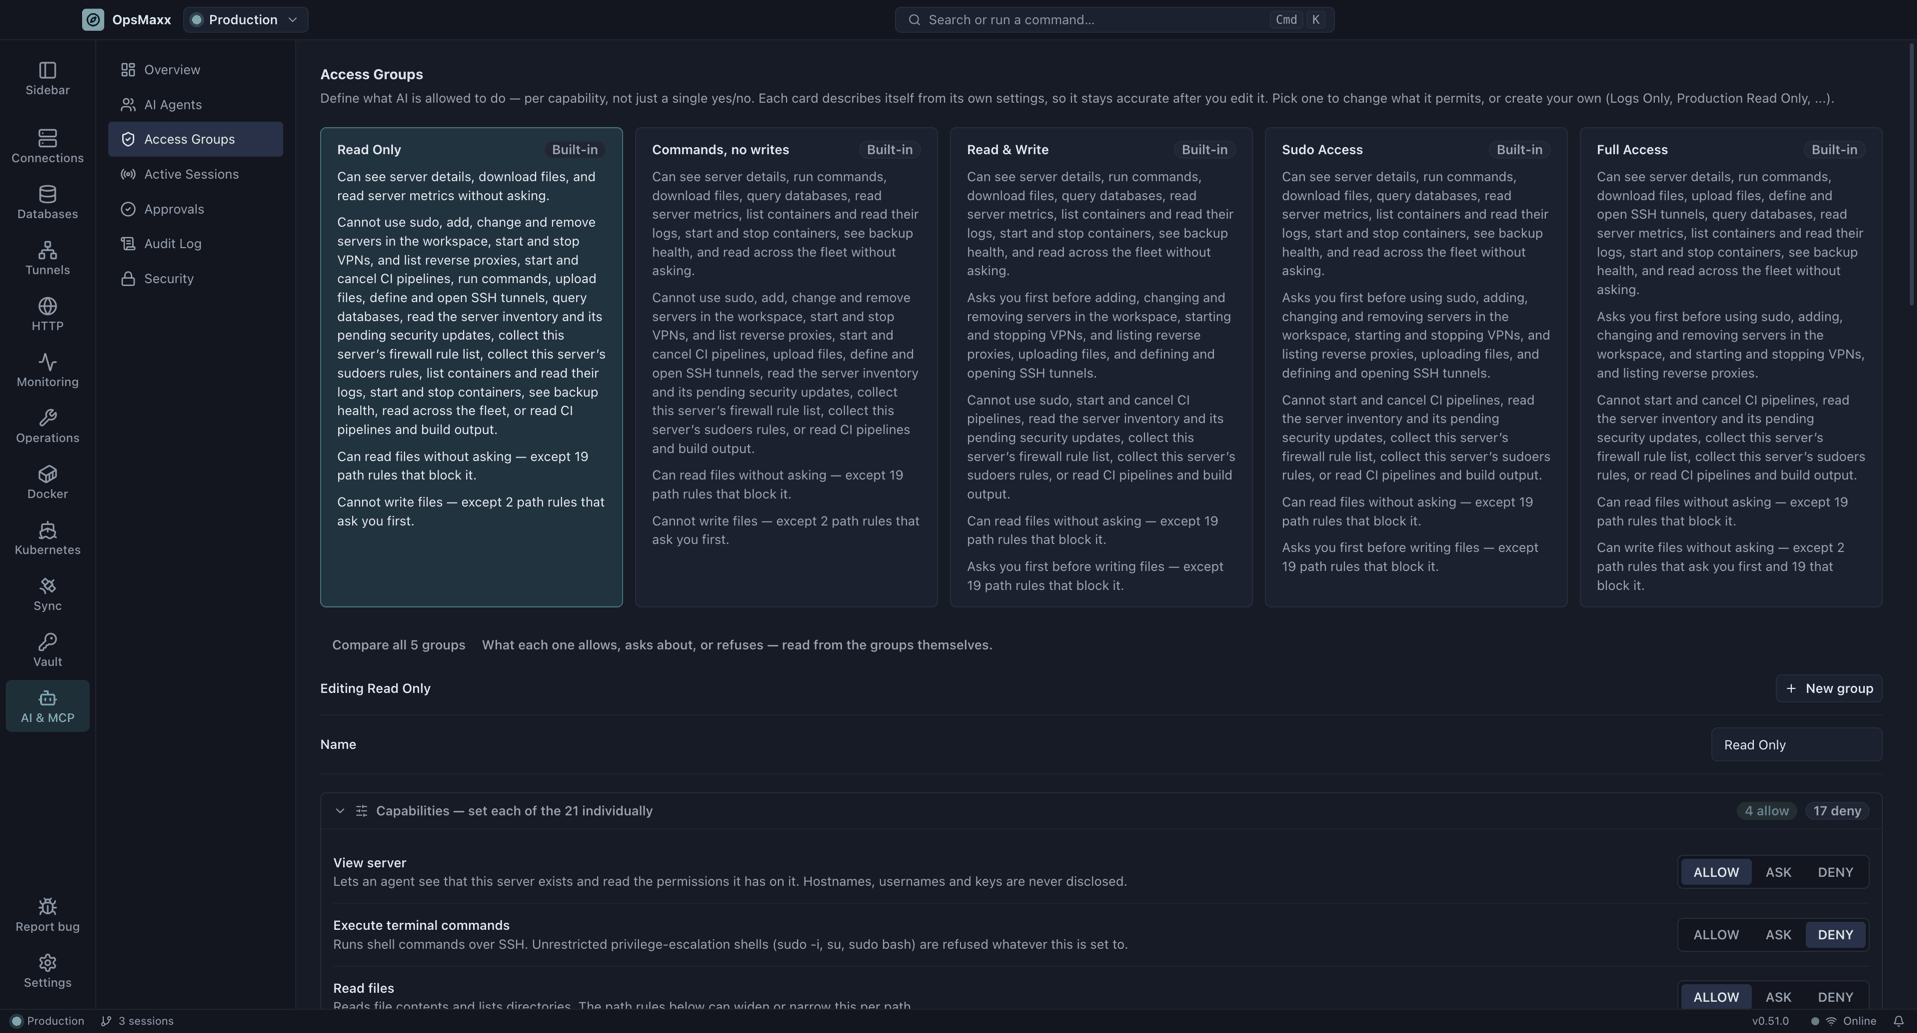This screenshot has width=1917, height=1033.
Task: Click the Editing Read Only heading
Action: tap(375, 689)
